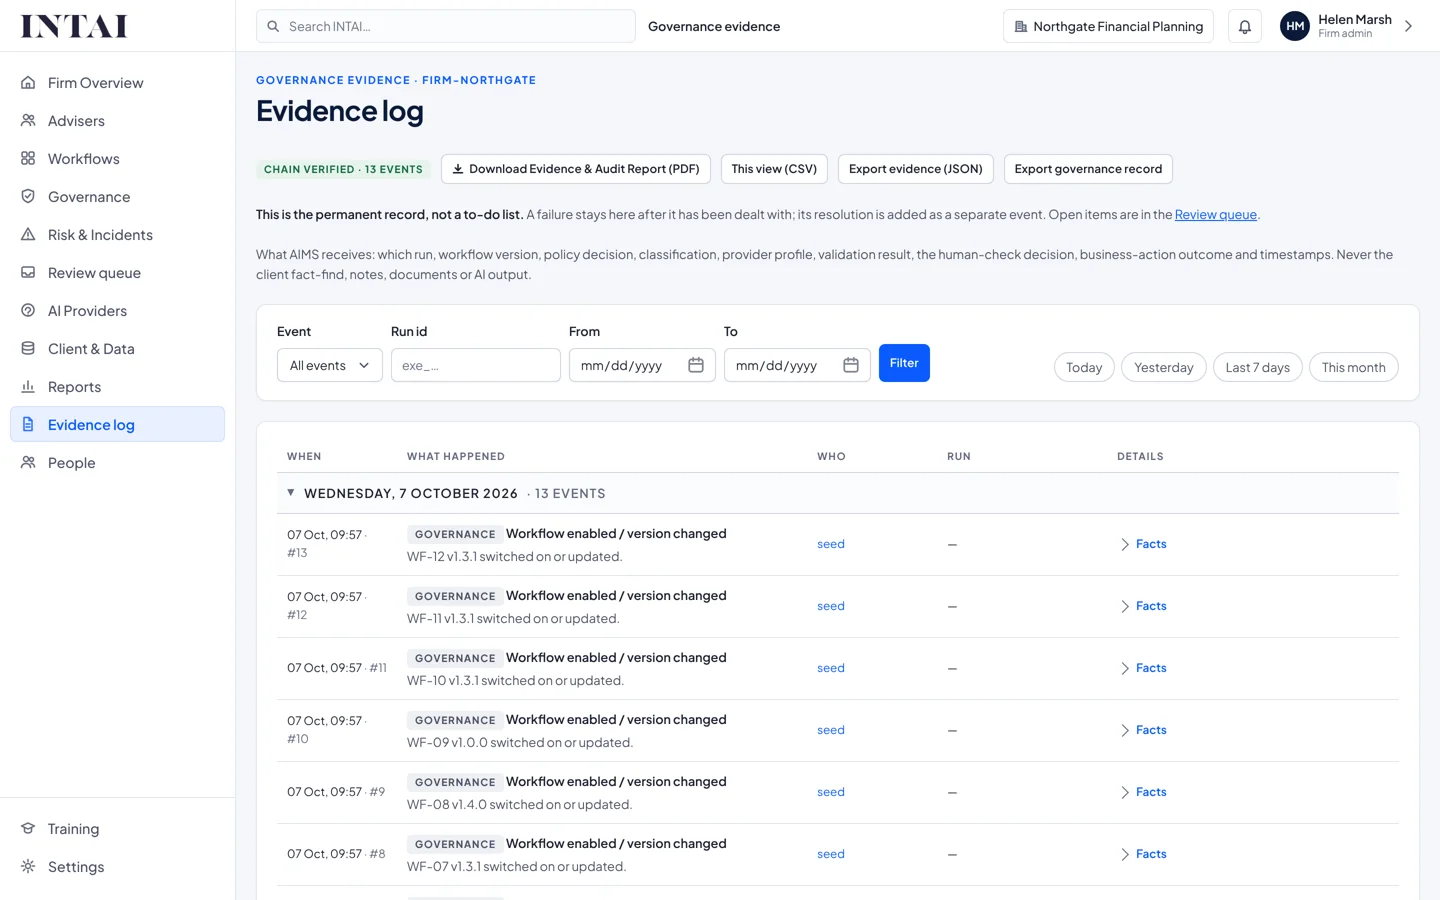Click the GOVERNANCE tag on WF-10 row
The height and width of the screenshot is (900, 1440).
click(455, 658)
